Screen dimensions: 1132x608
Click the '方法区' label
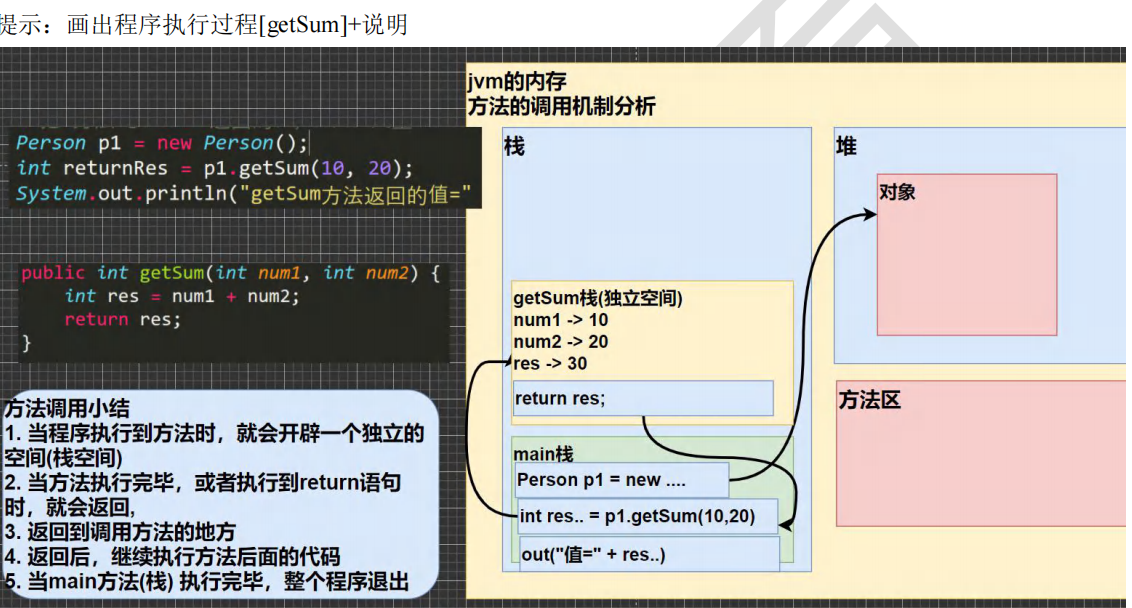pyautogui.click(x=870, y=400)
